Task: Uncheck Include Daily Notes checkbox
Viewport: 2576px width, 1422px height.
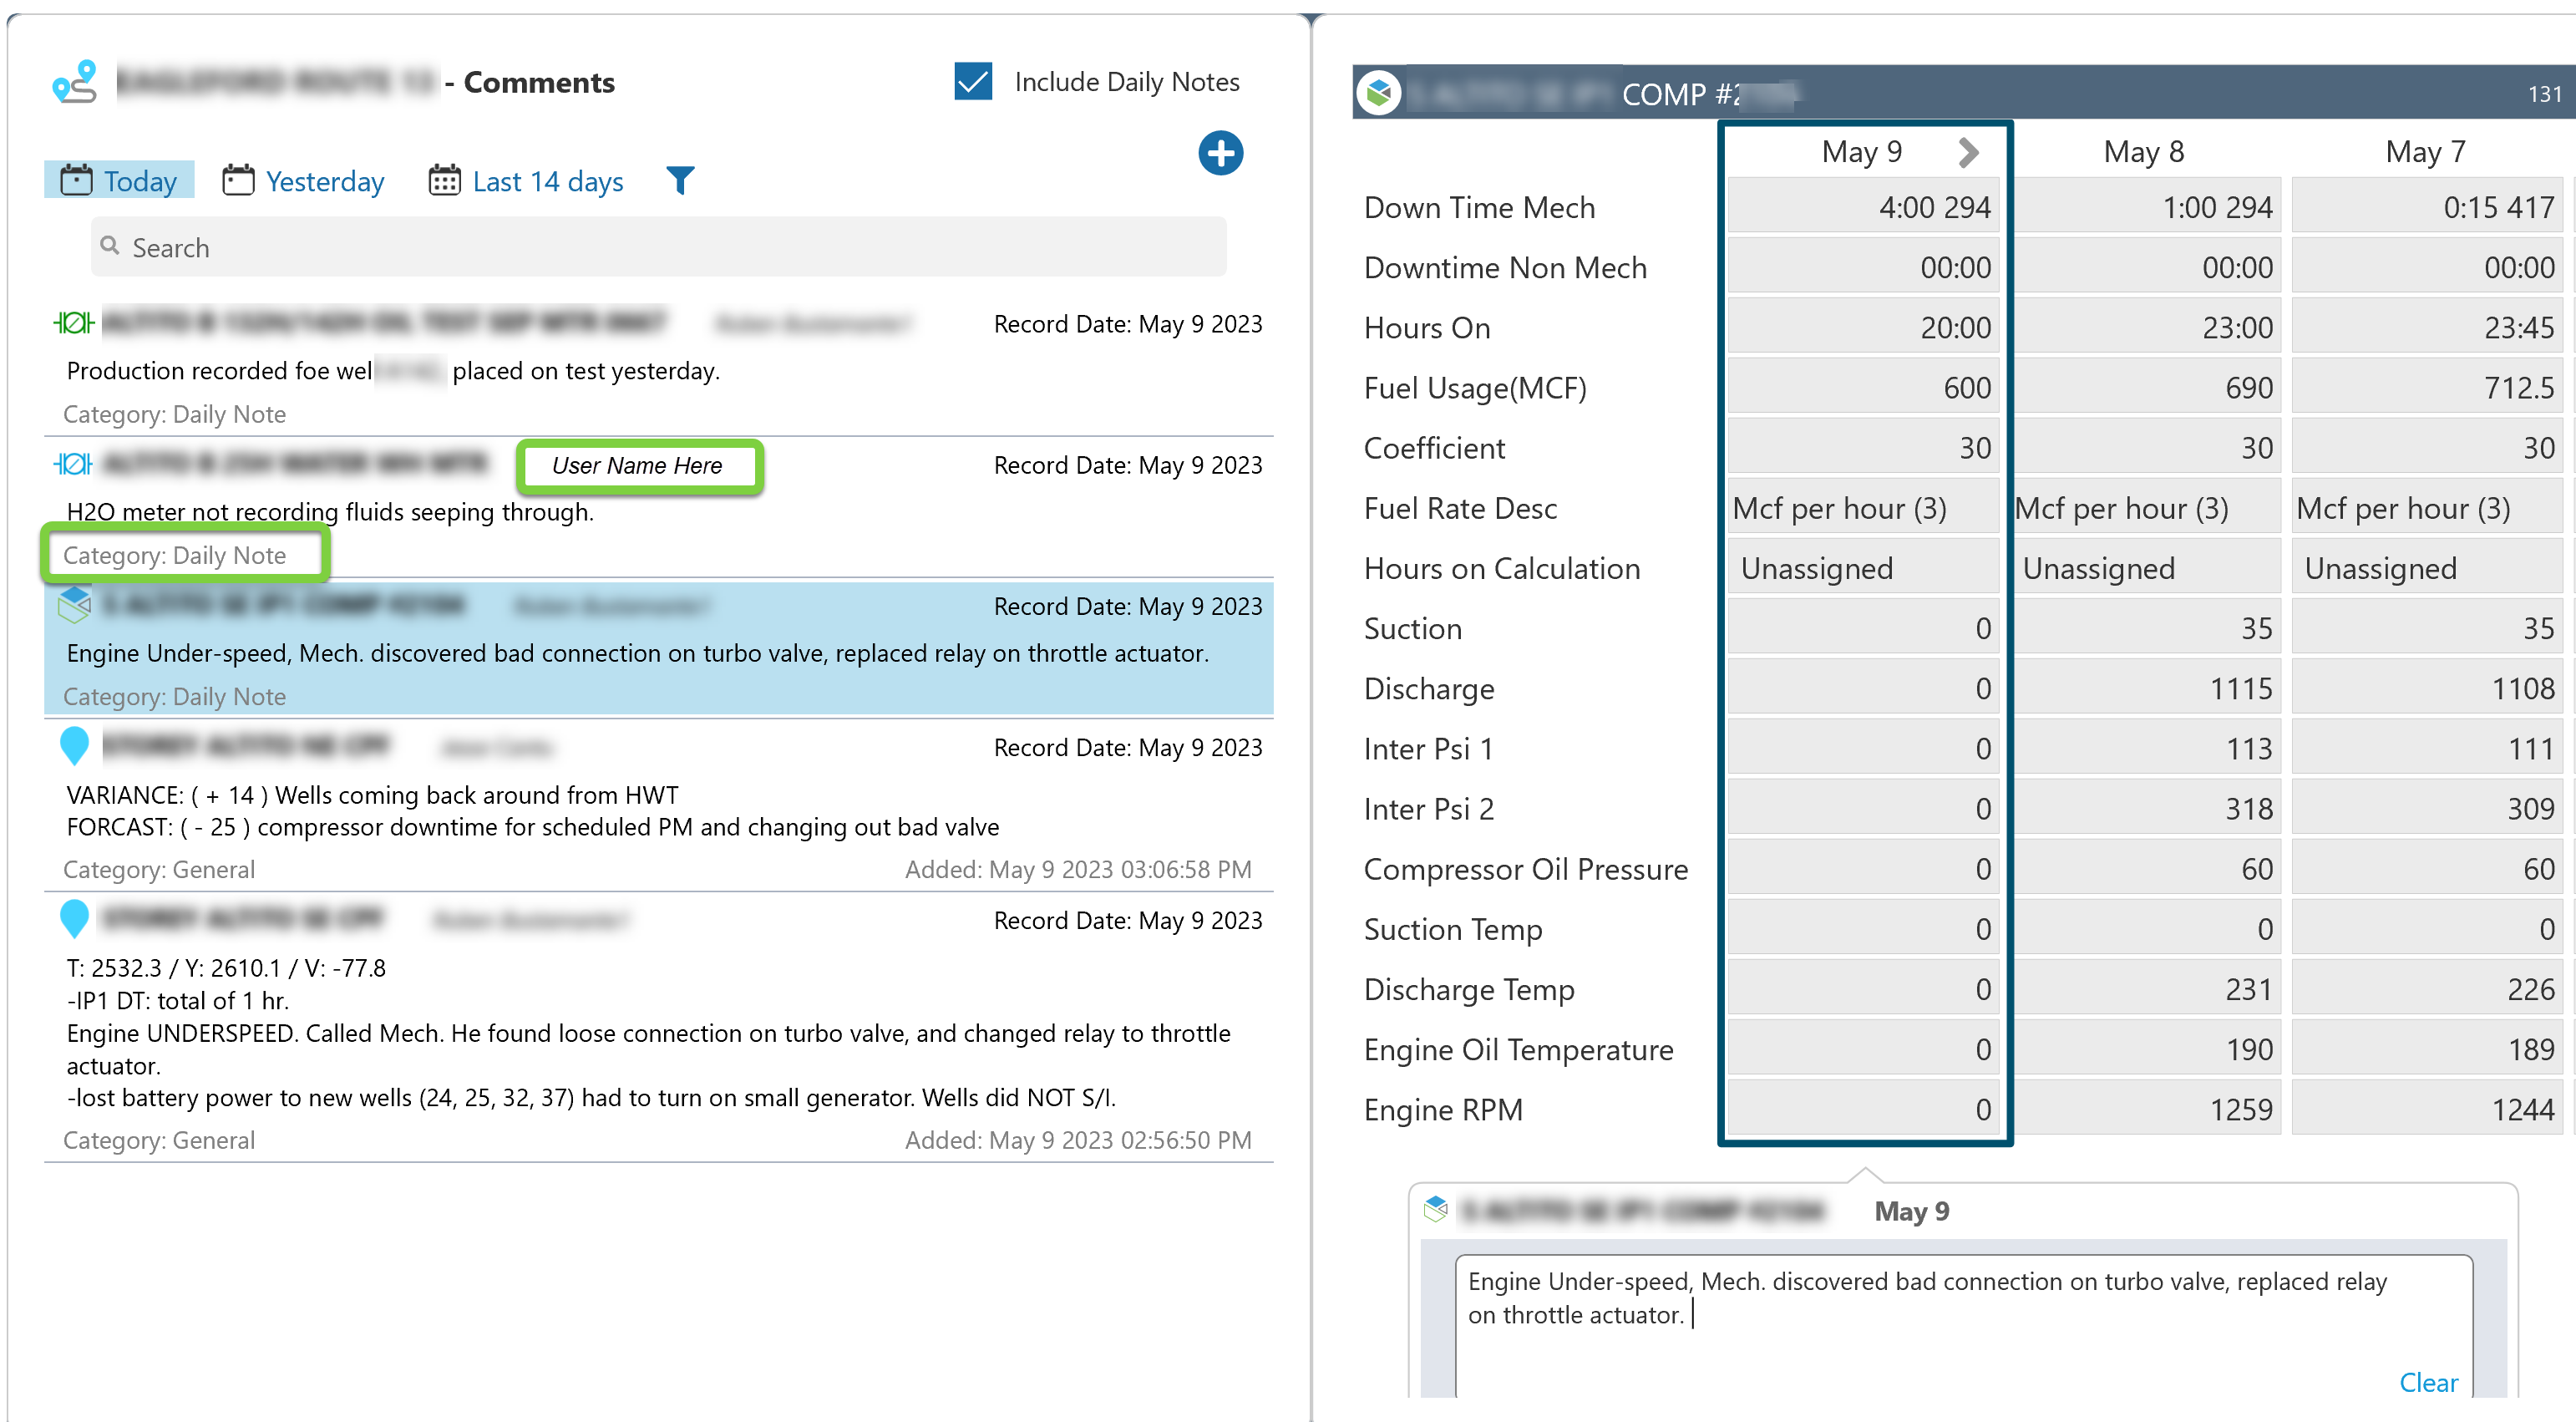Action: (x=973, y=81)
